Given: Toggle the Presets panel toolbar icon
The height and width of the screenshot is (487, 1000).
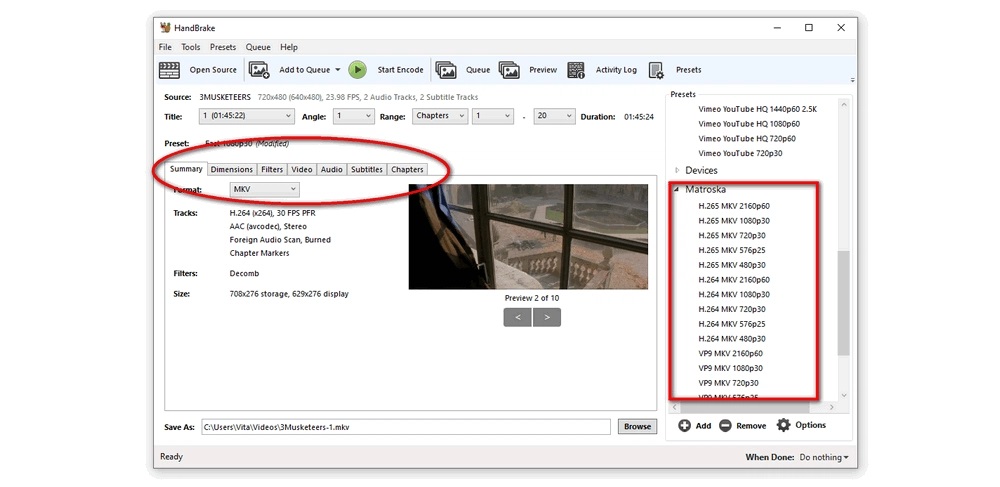Looking at the screenshot, I should [656, 70].
